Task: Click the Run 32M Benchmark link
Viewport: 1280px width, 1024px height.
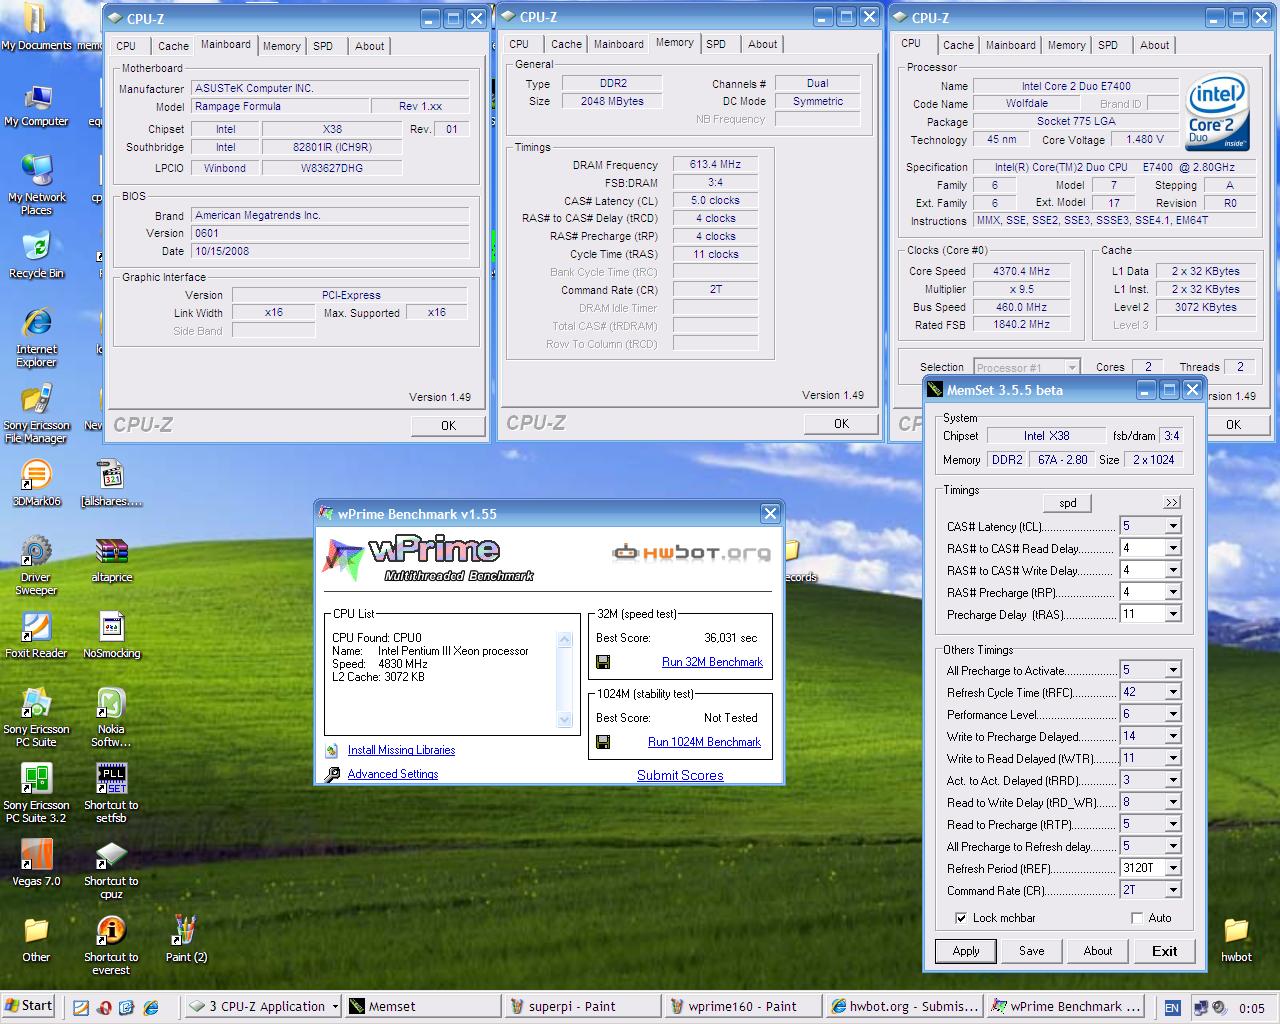Action: point(712,662)
